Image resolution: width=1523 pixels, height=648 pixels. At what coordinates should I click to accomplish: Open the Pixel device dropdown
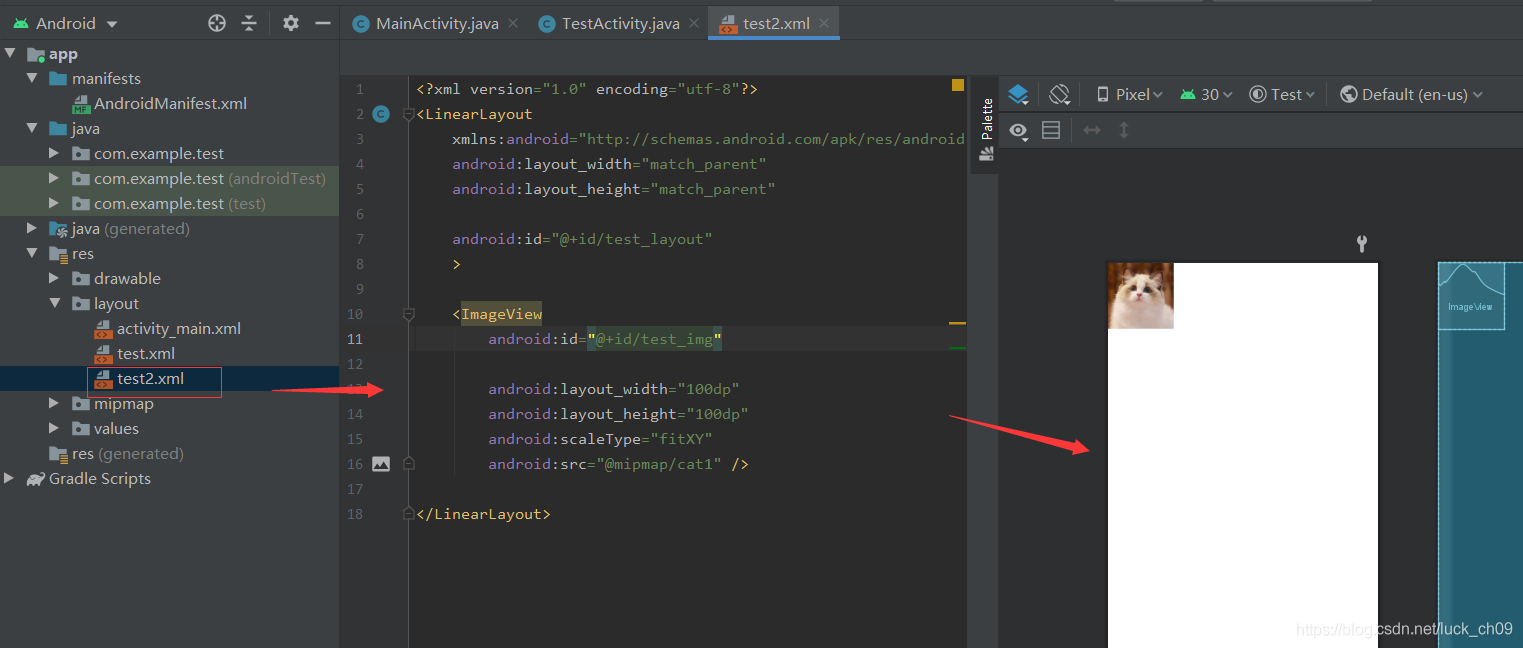tap(1130, 94)
